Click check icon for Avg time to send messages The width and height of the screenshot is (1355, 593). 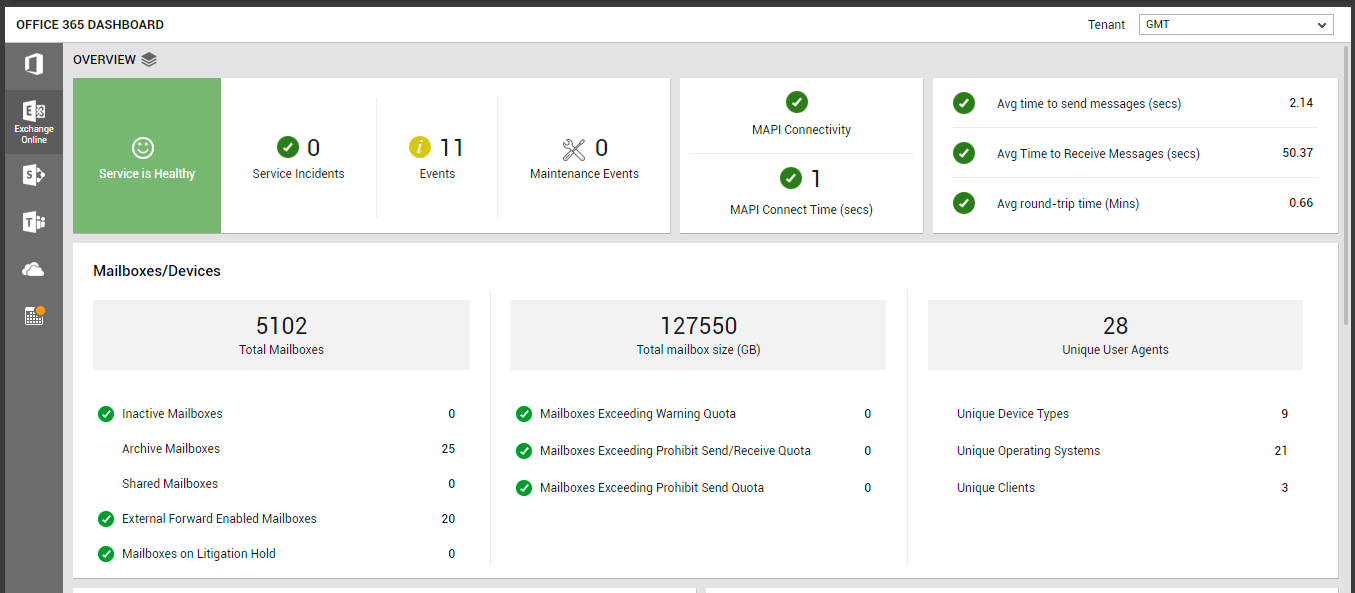(964, 103)
